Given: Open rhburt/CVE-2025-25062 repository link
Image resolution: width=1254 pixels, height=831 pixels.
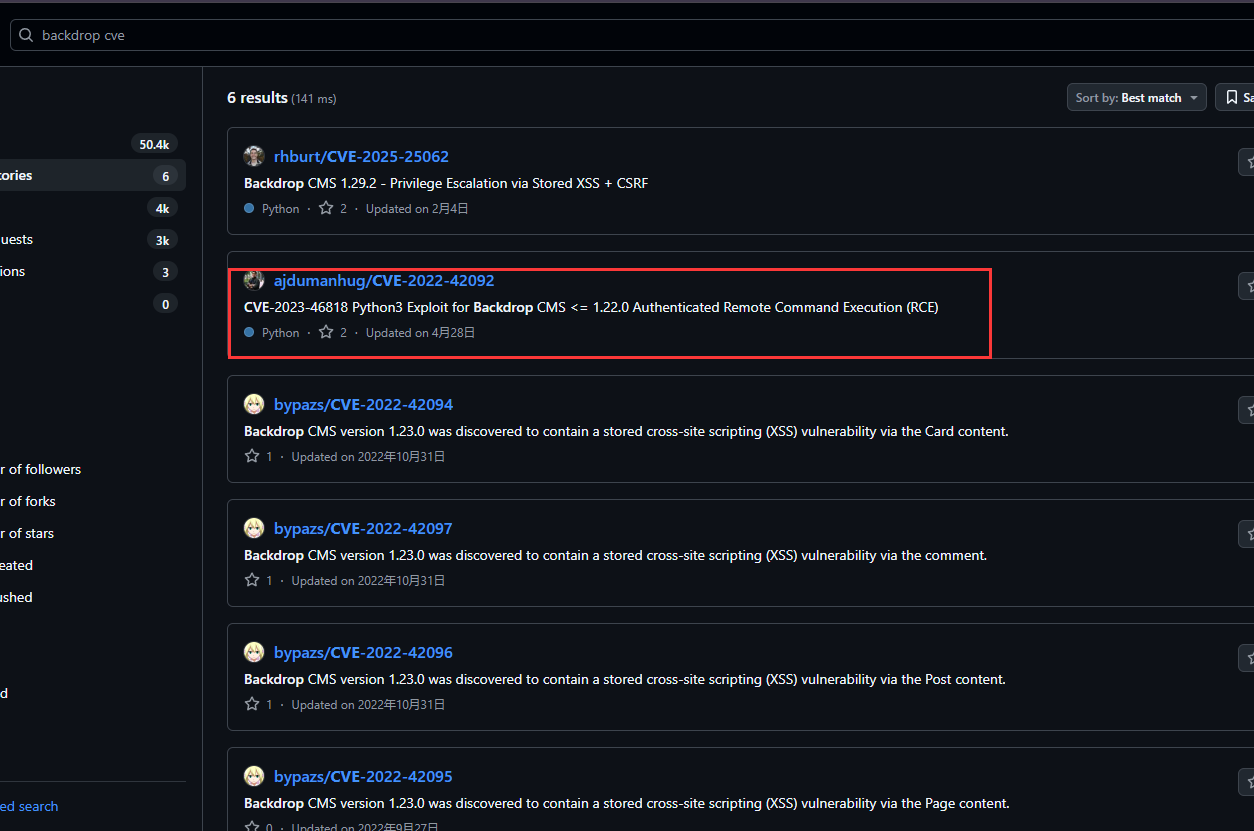Looking at the screenshot, I should (361, 156).
